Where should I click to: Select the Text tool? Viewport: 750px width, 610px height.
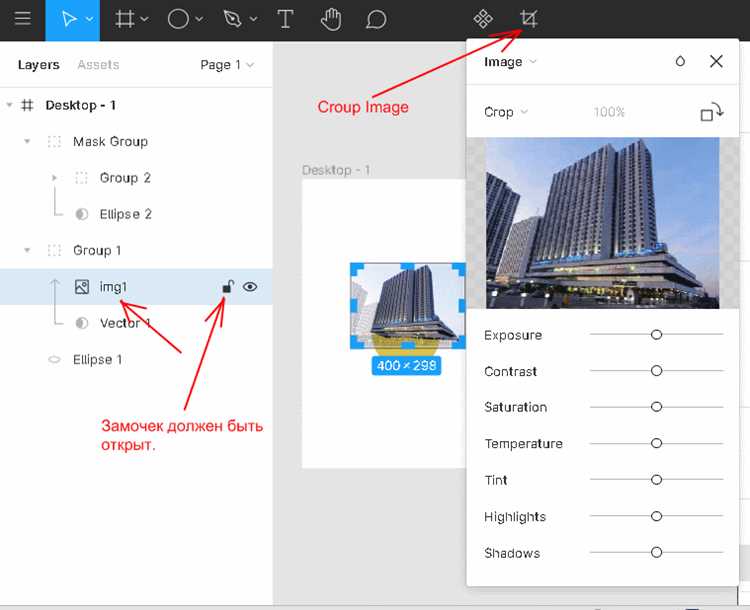tap(285, 20)
